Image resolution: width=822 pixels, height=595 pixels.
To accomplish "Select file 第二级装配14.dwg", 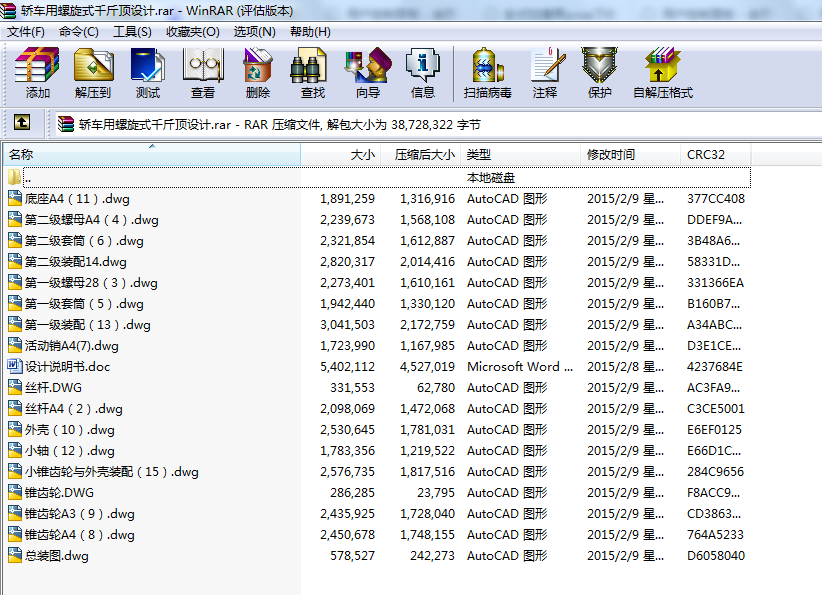I will tap(75, 262).
